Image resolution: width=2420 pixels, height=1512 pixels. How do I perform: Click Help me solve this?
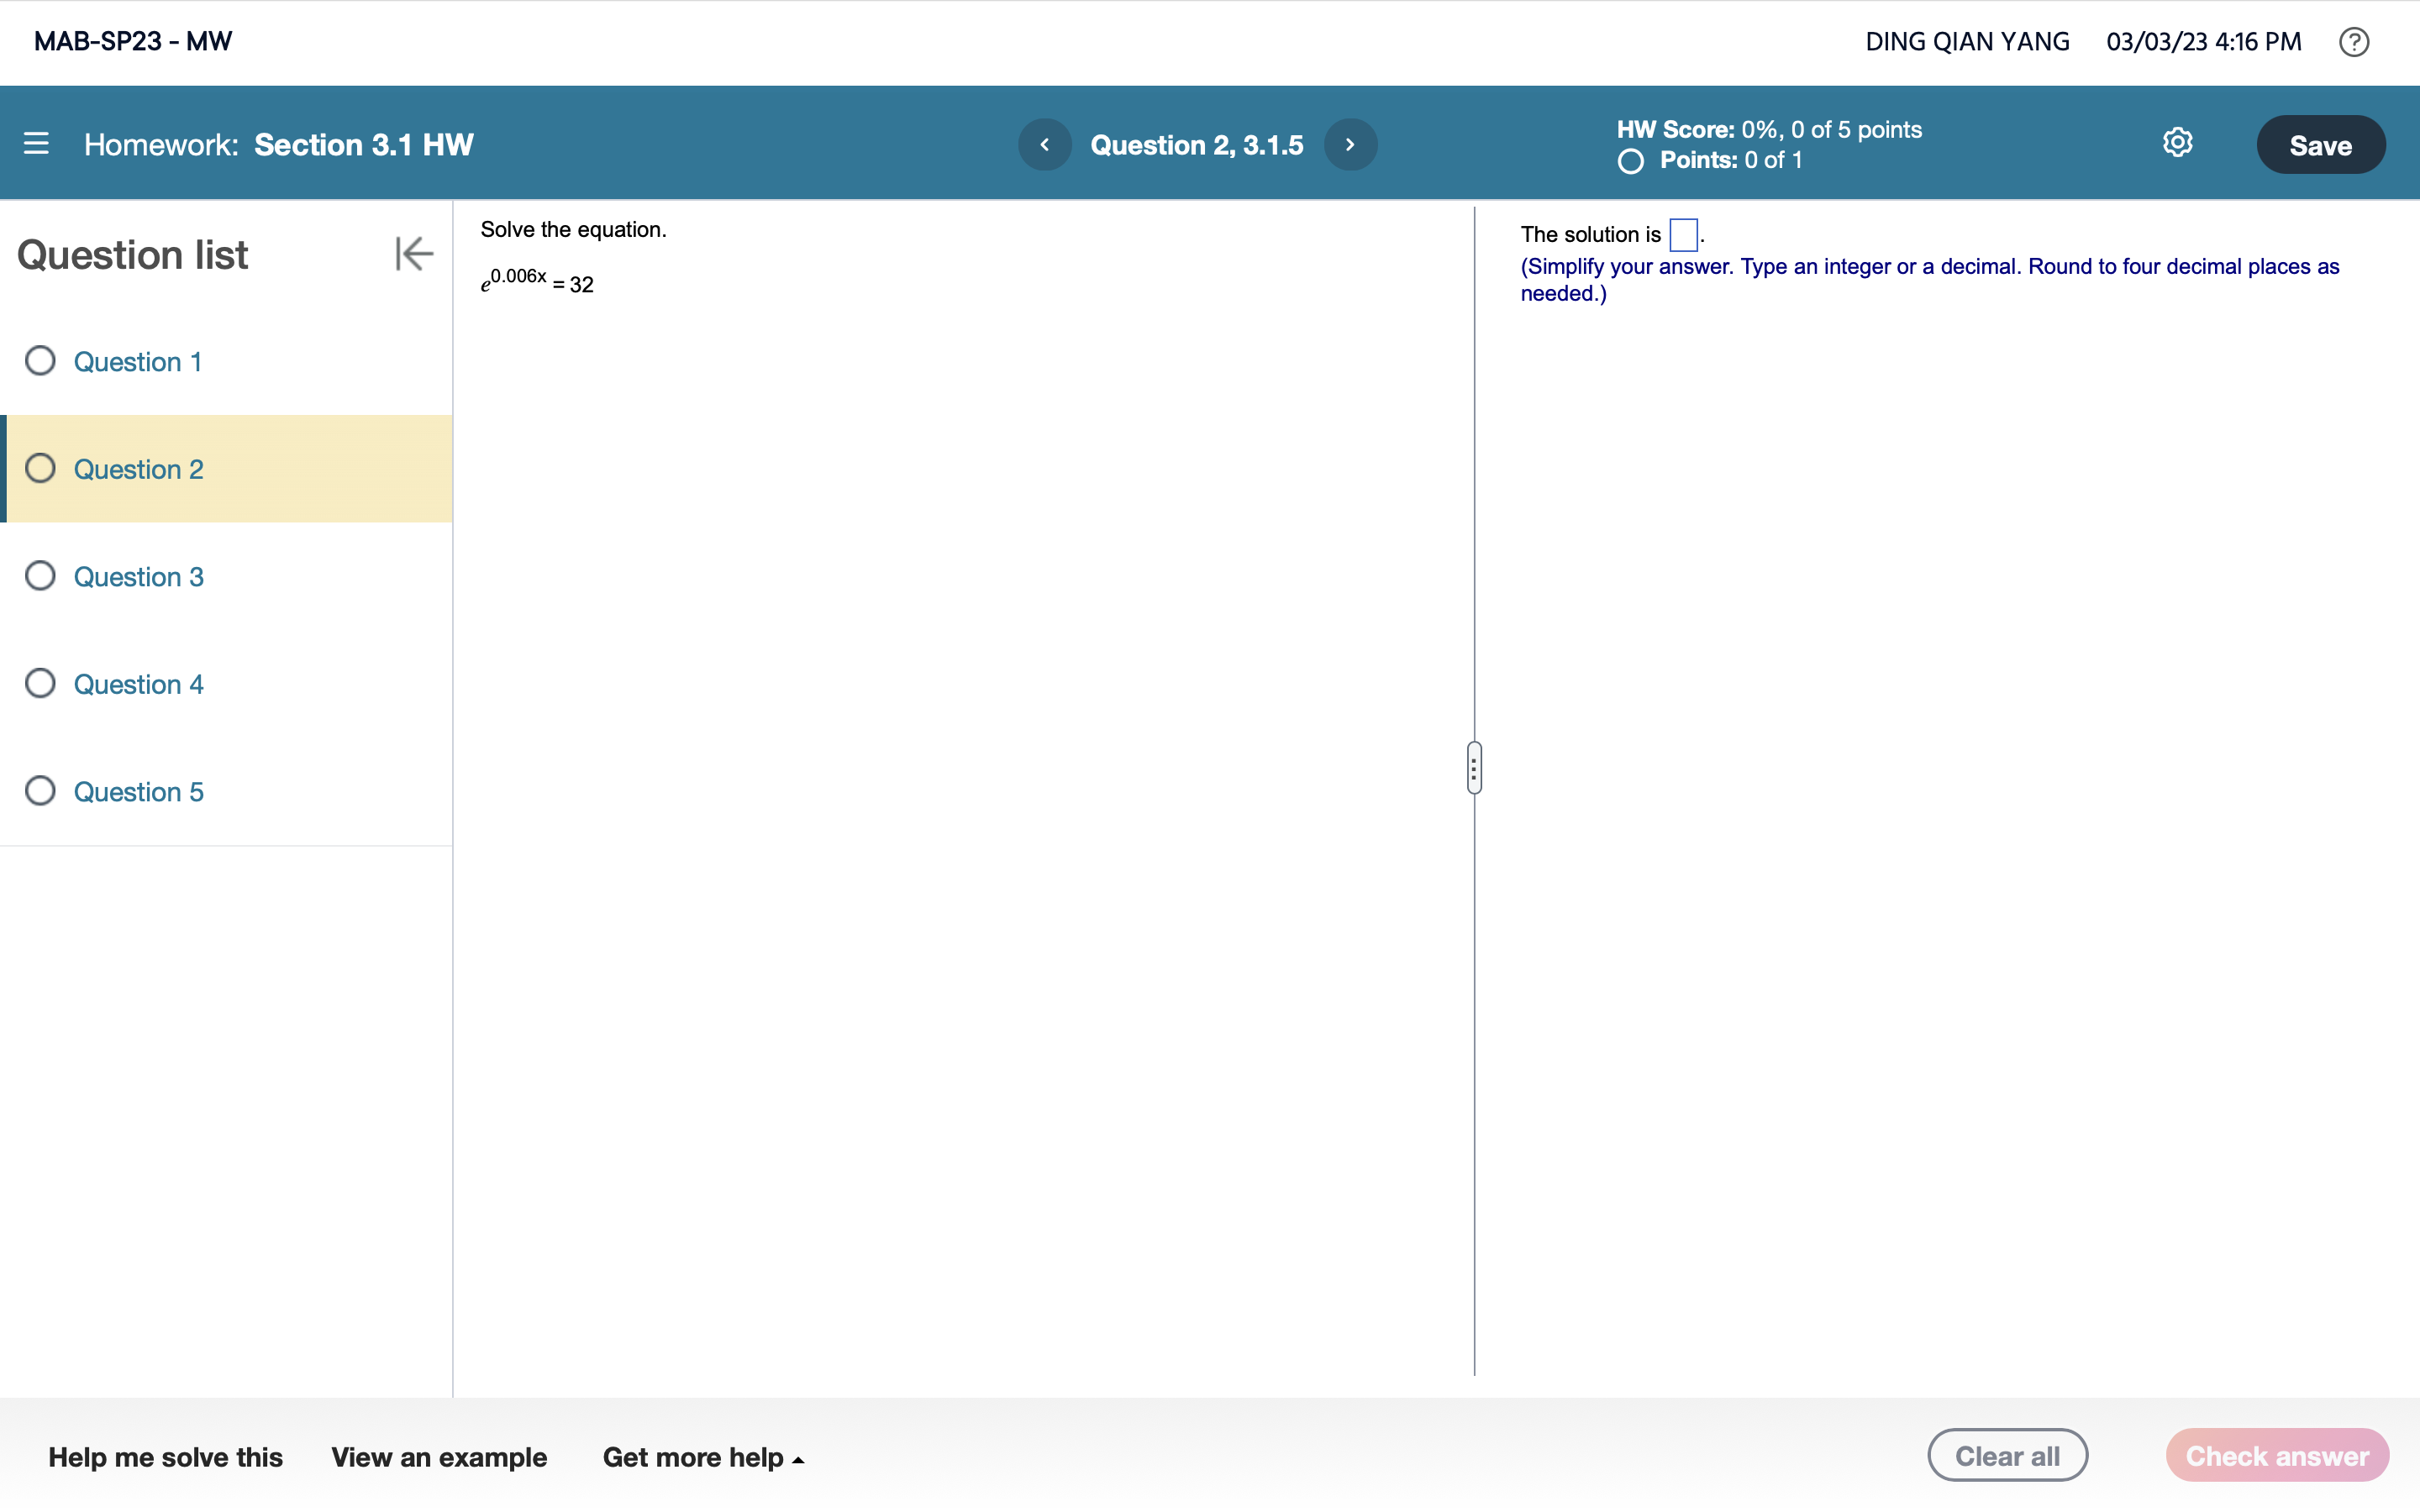[165, 1457]
